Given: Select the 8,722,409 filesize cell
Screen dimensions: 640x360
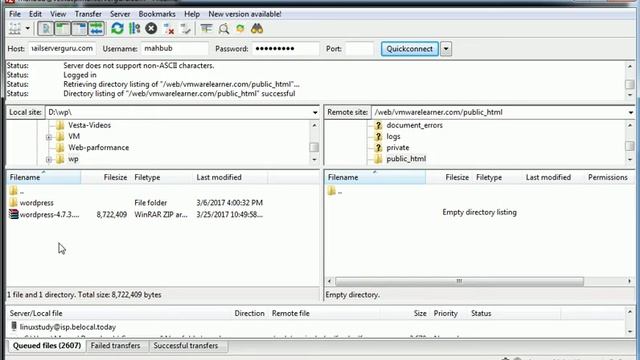Looking at the screenshot, I should pyautogui.click(x=111, y=215).
